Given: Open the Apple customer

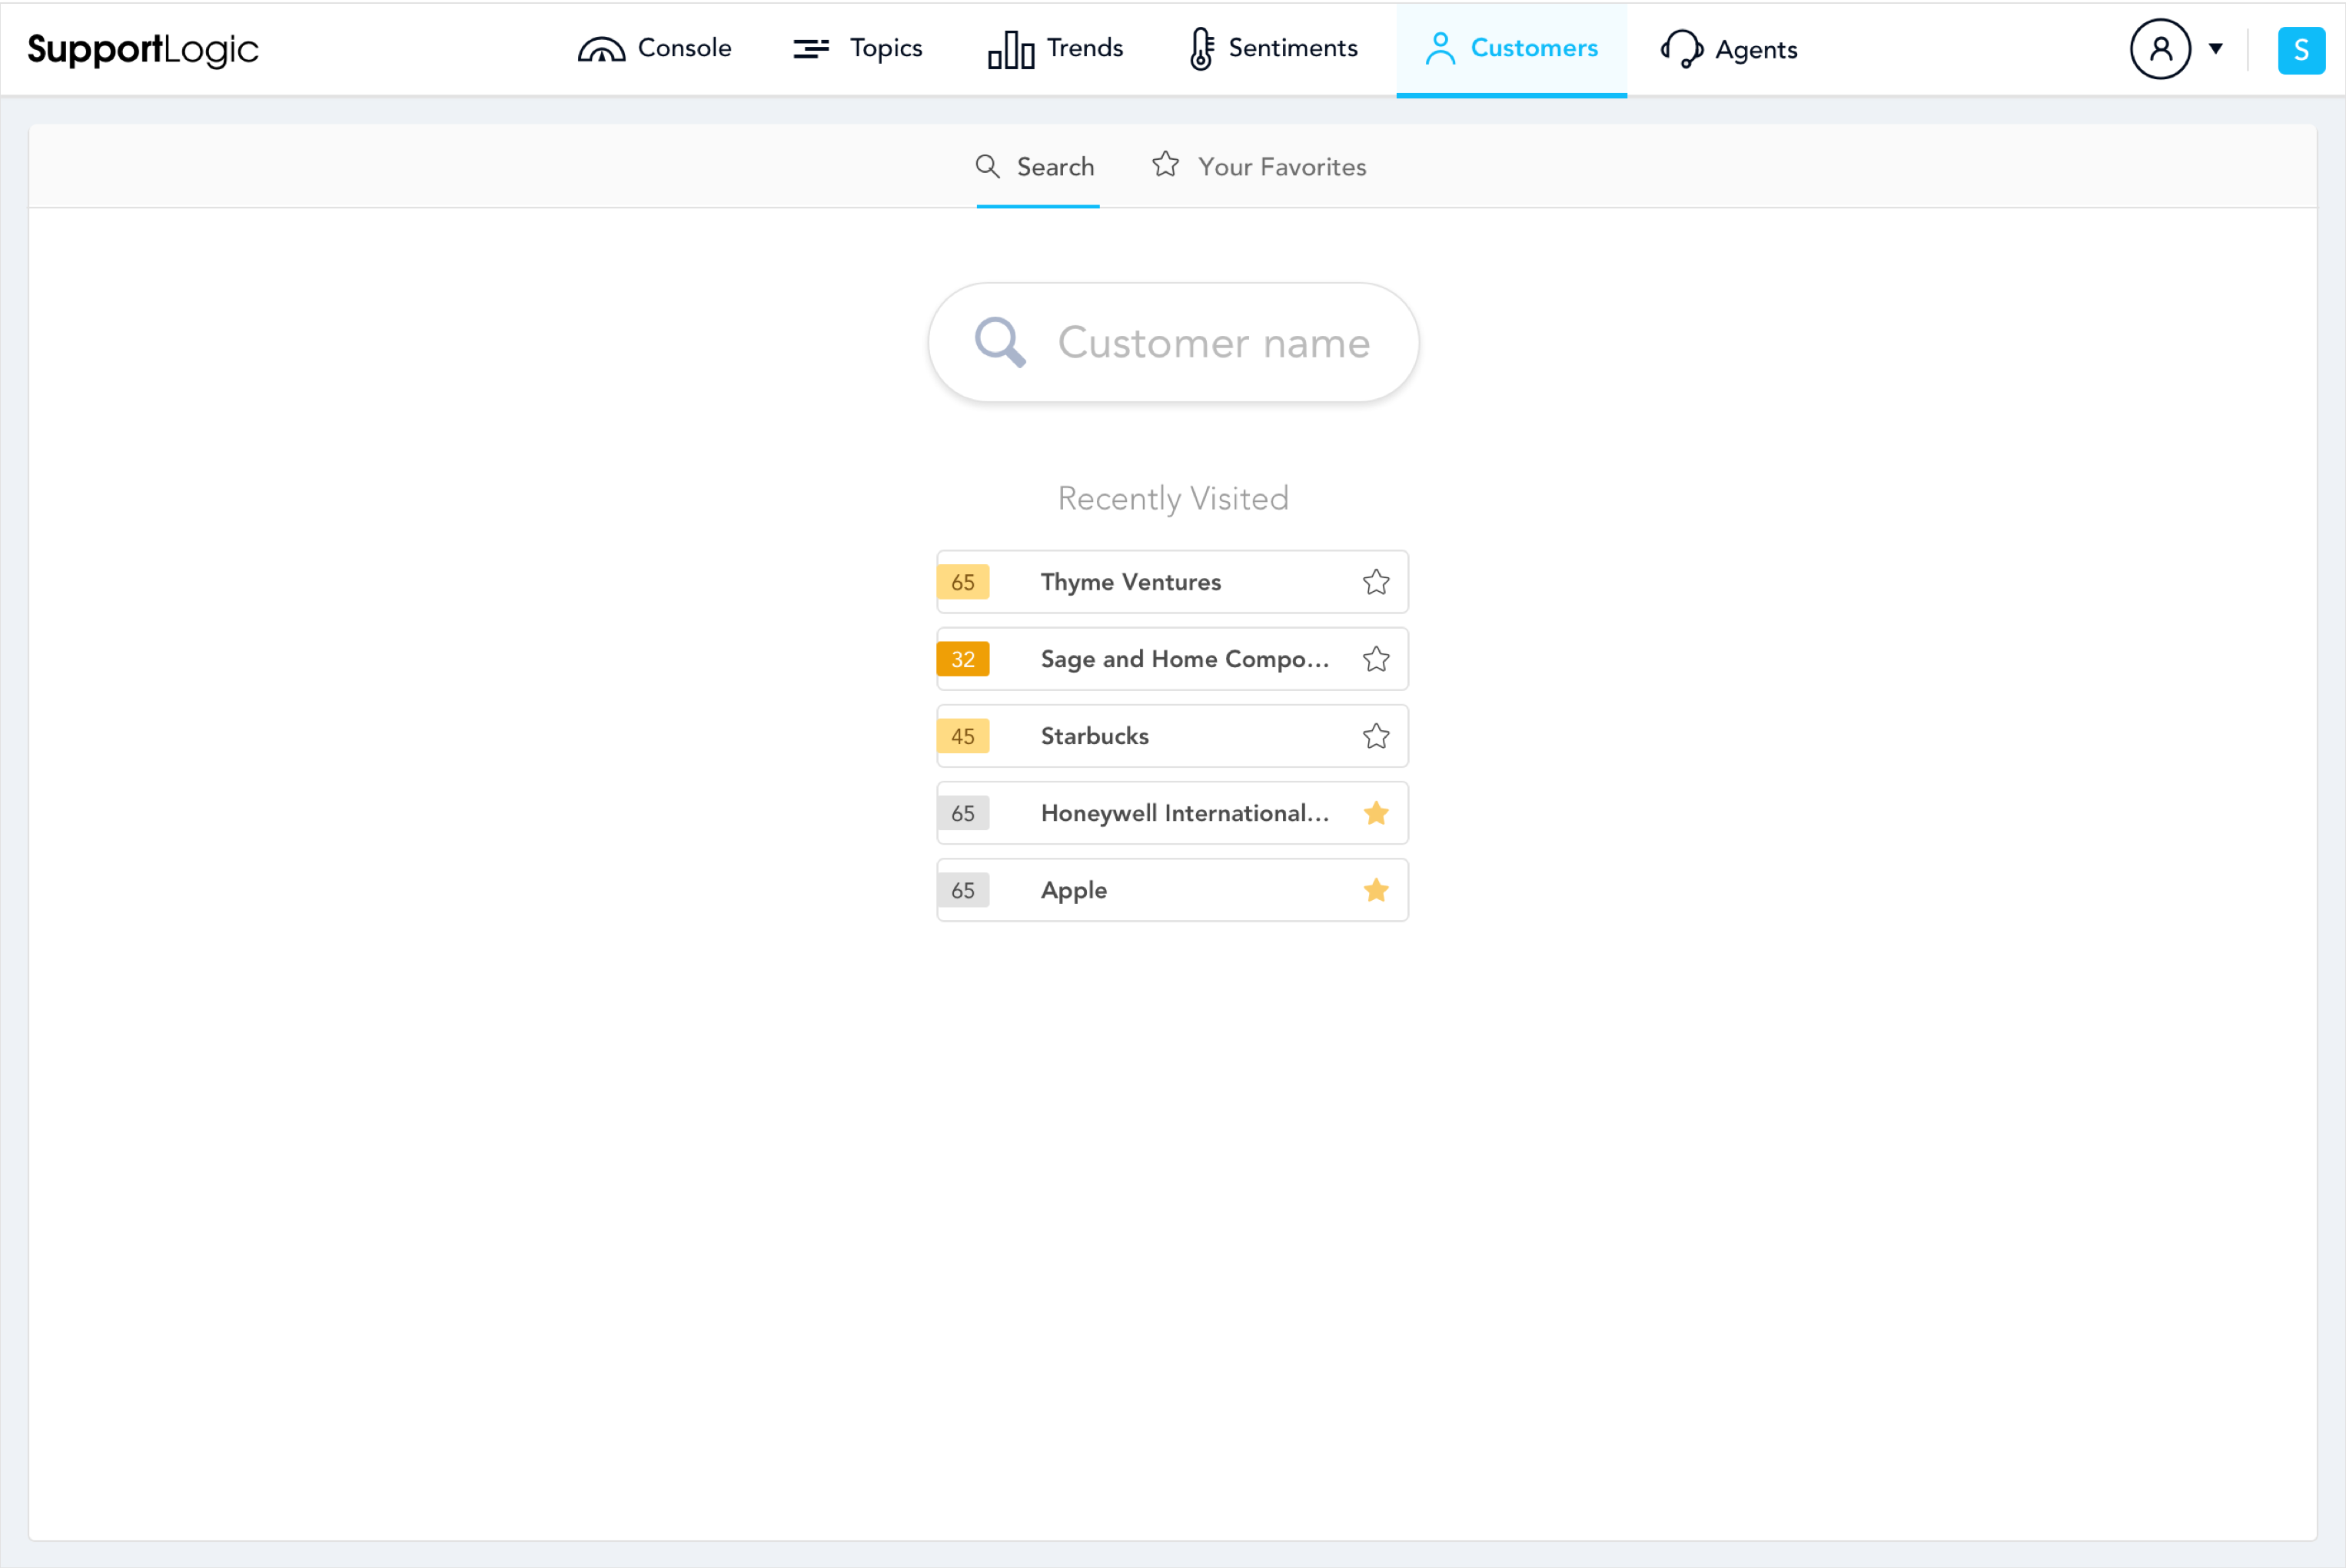Looking at the screenshot, I should [1172, 890].
